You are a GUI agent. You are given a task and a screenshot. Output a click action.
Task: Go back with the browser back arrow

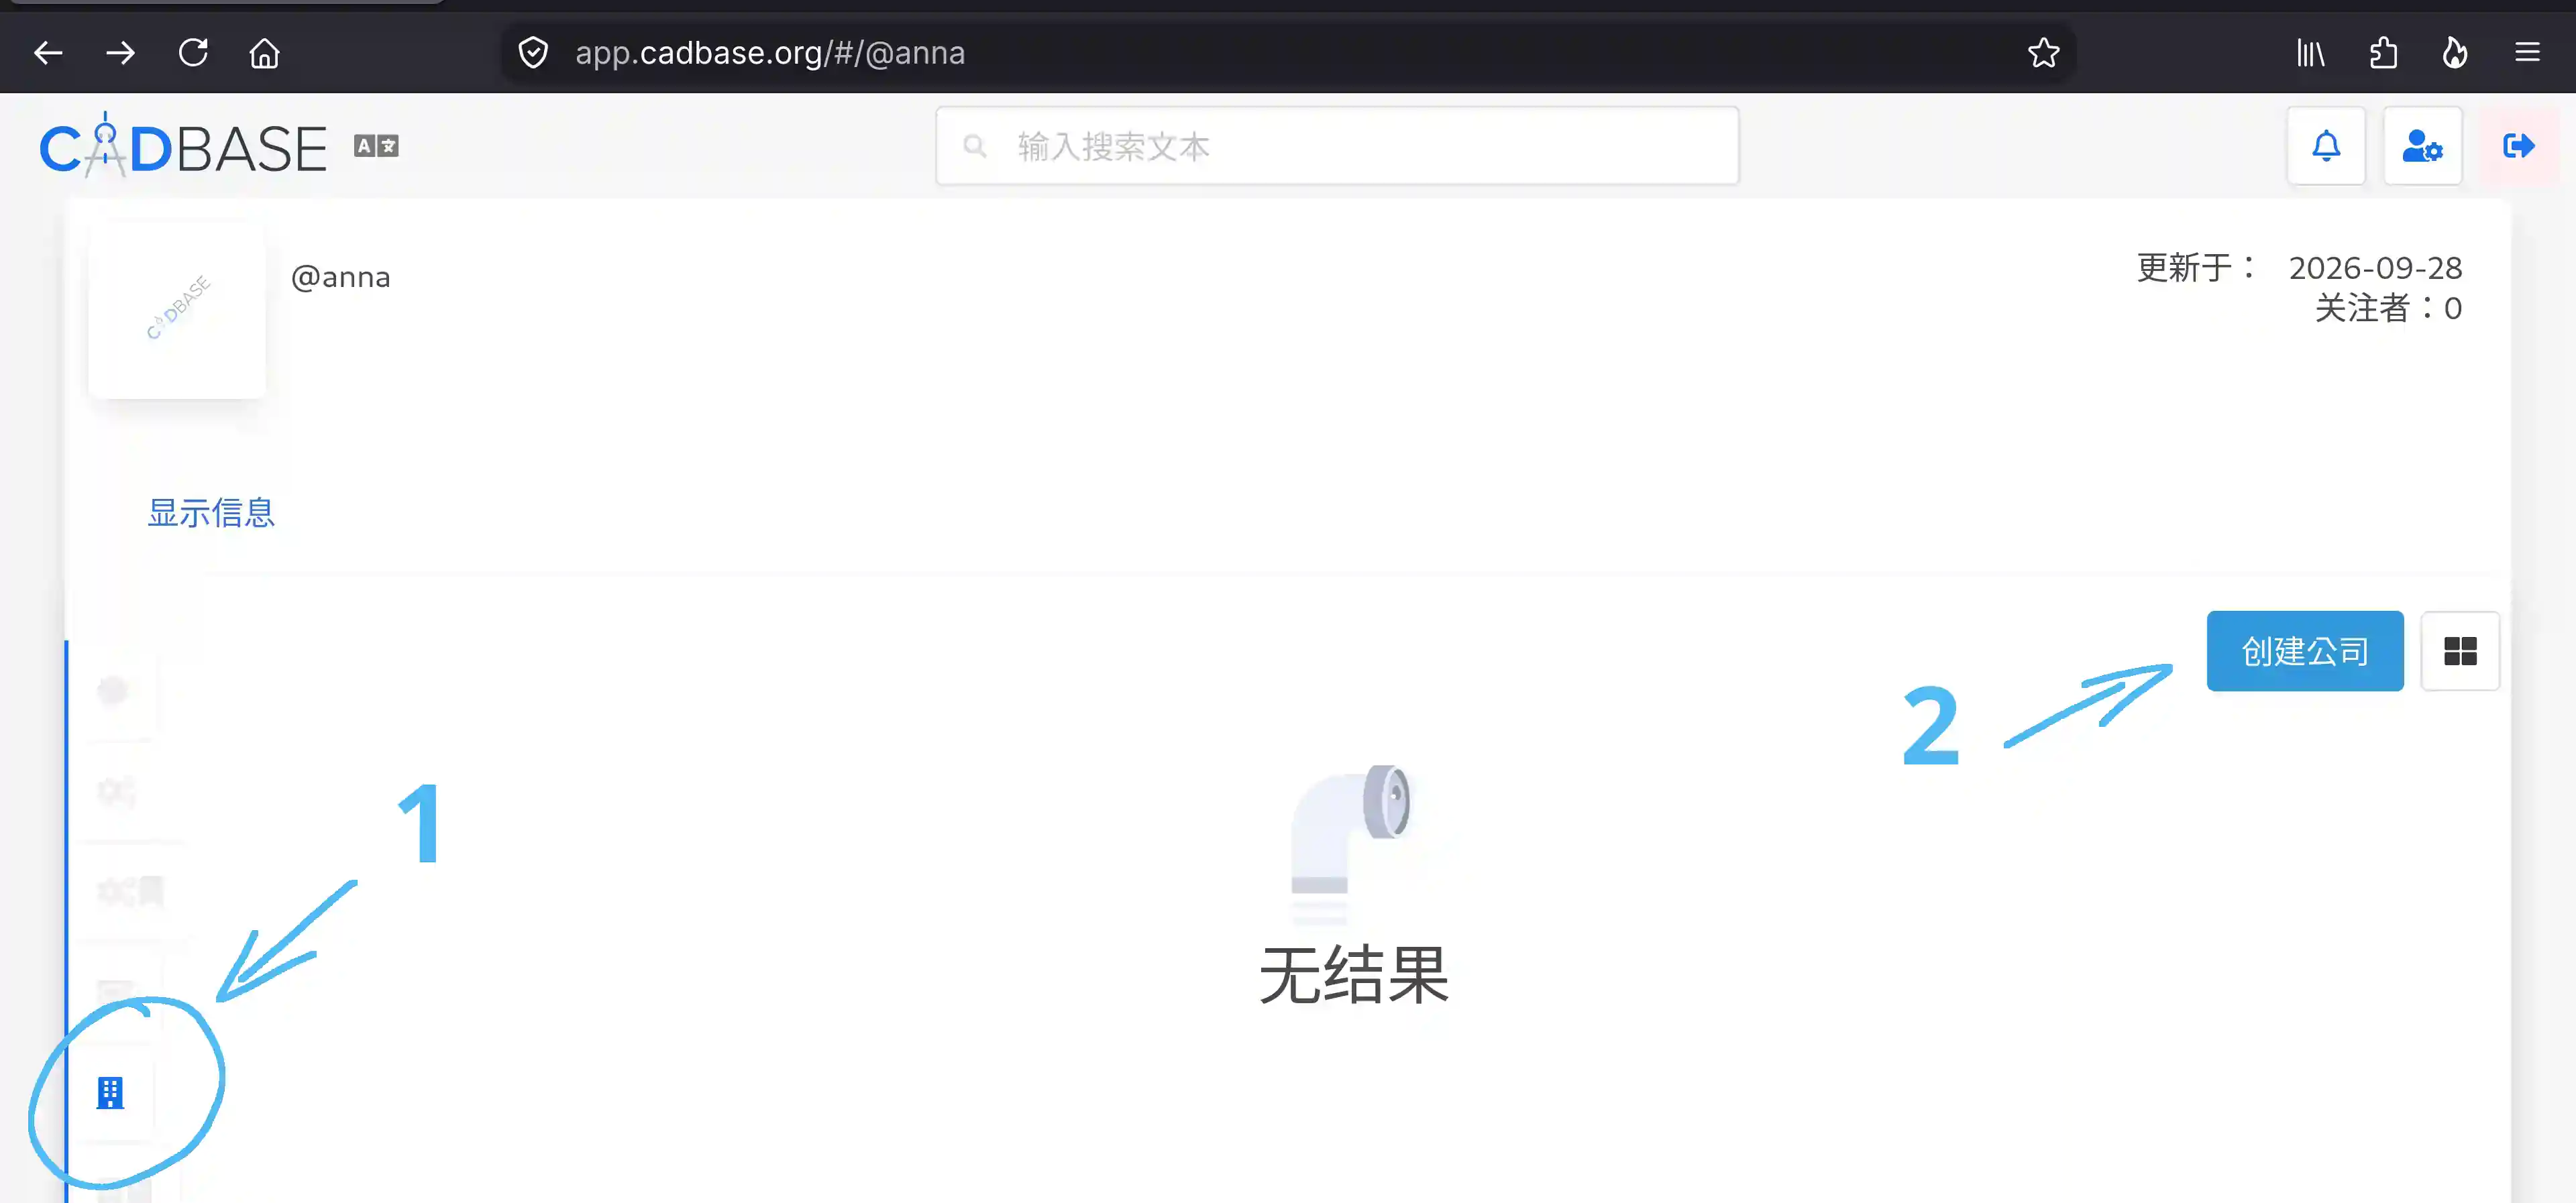pos(48,52)
